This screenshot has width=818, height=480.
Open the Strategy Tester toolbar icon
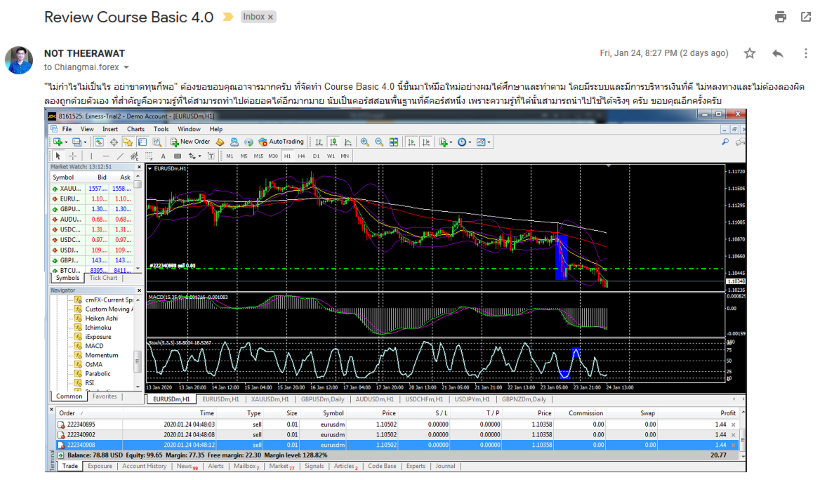pyautogui.click(x=157, y=142)
